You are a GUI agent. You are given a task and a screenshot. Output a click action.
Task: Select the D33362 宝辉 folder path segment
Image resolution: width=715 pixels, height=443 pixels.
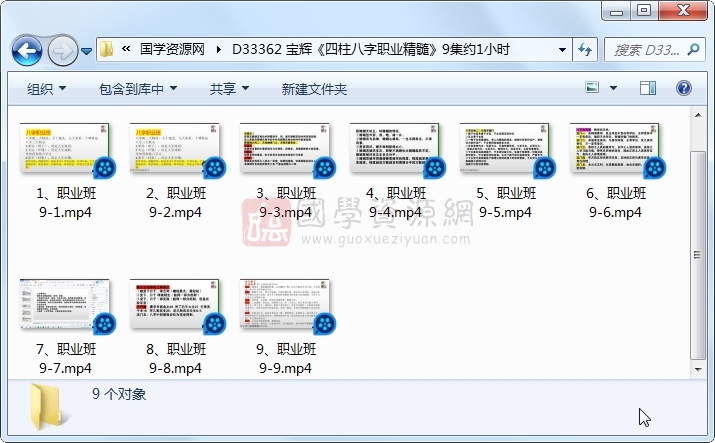371,49
